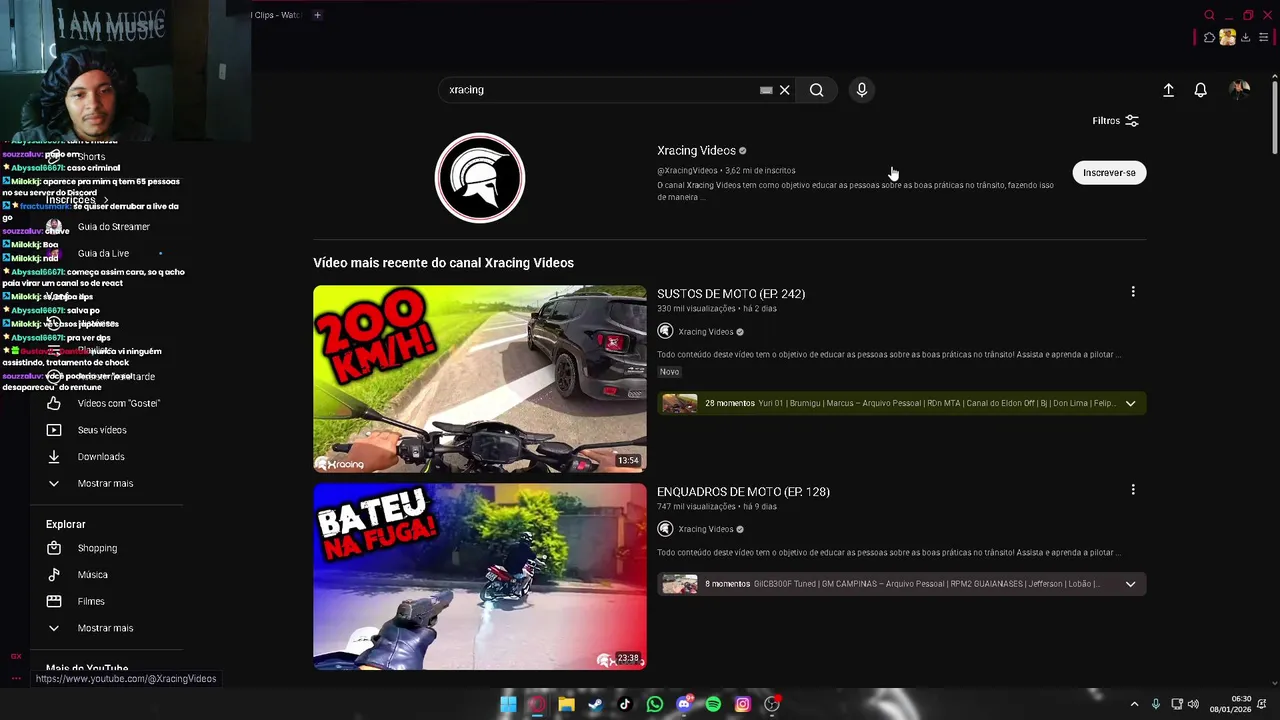Open WhatsApp from the taskbar
The width and height of the screenshot is (1280, 720).
pos(655,704)
